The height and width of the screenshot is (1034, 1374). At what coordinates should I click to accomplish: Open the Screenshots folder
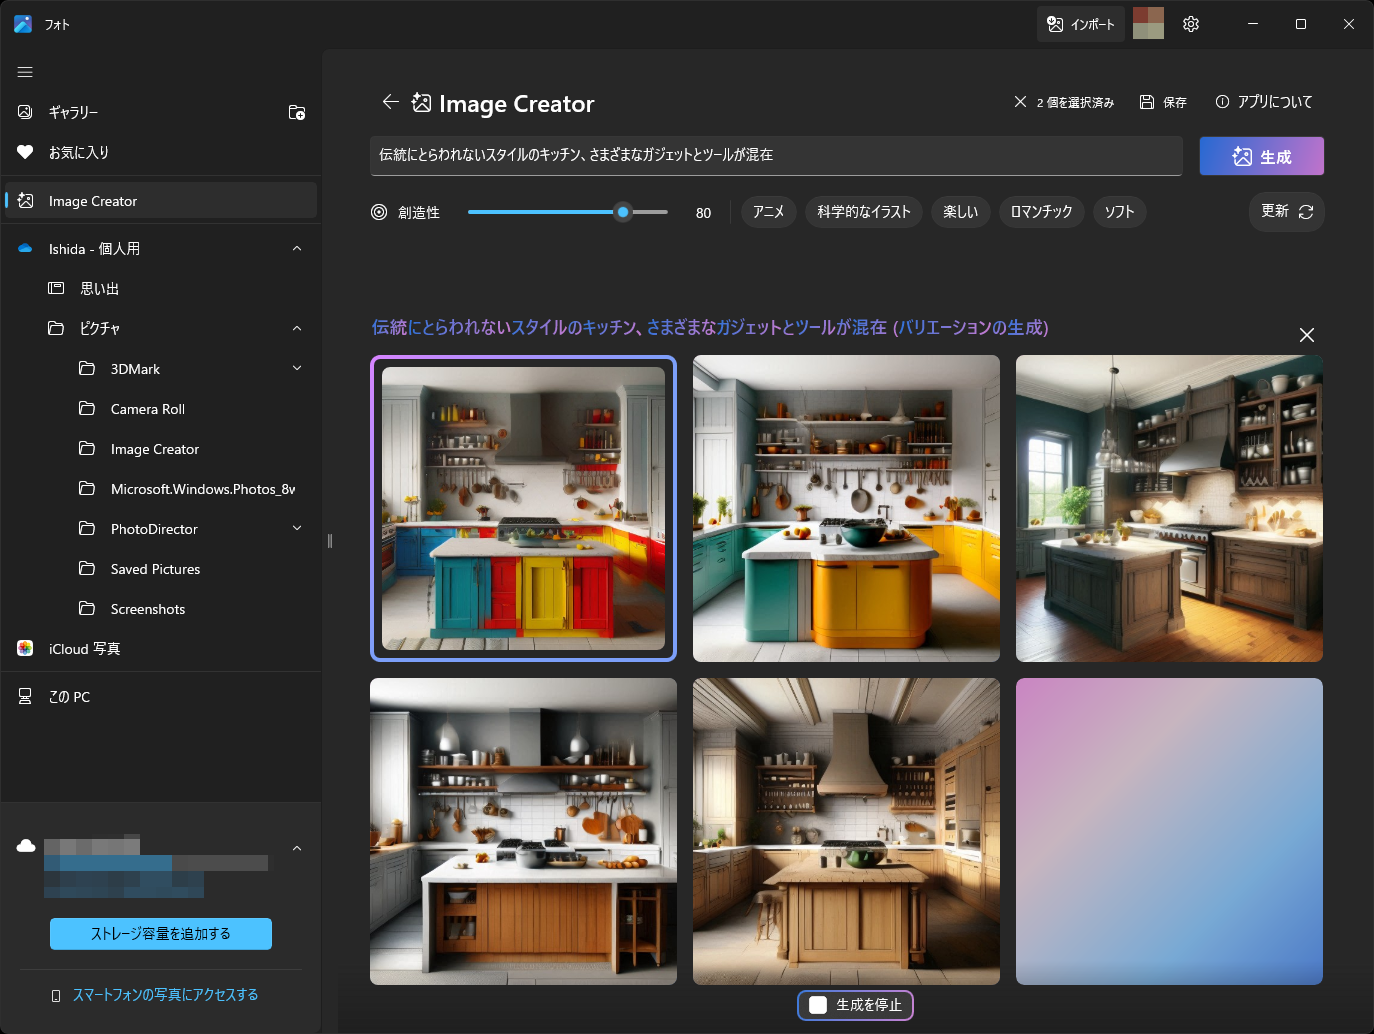pyautogui.click(x=161, y=609)
